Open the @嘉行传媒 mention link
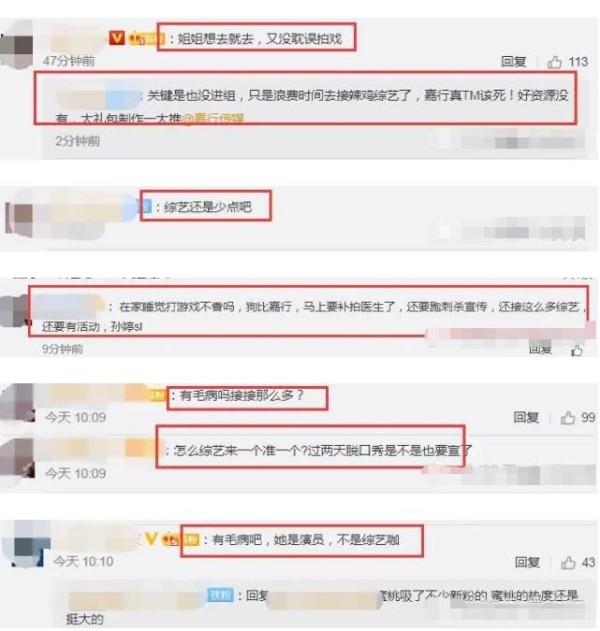The width and height of the screenshot is (600, 631). tap(213, 119)
